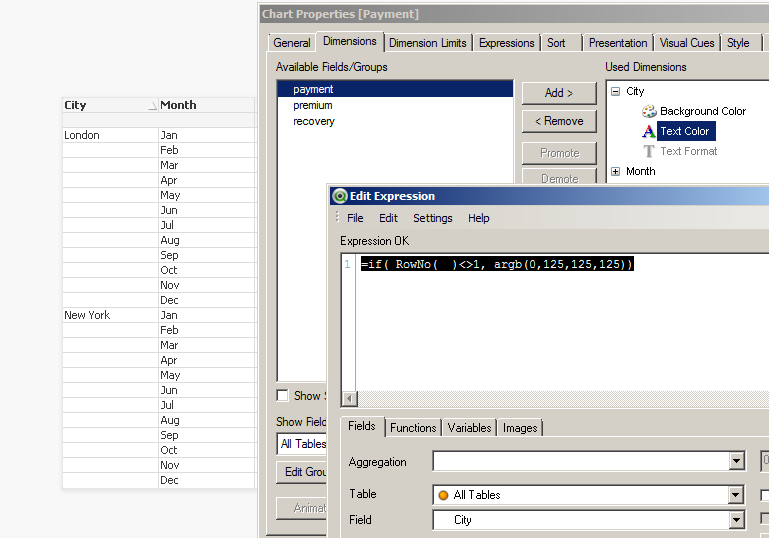Expand the Month dimension node

click(x=615, y=171)
